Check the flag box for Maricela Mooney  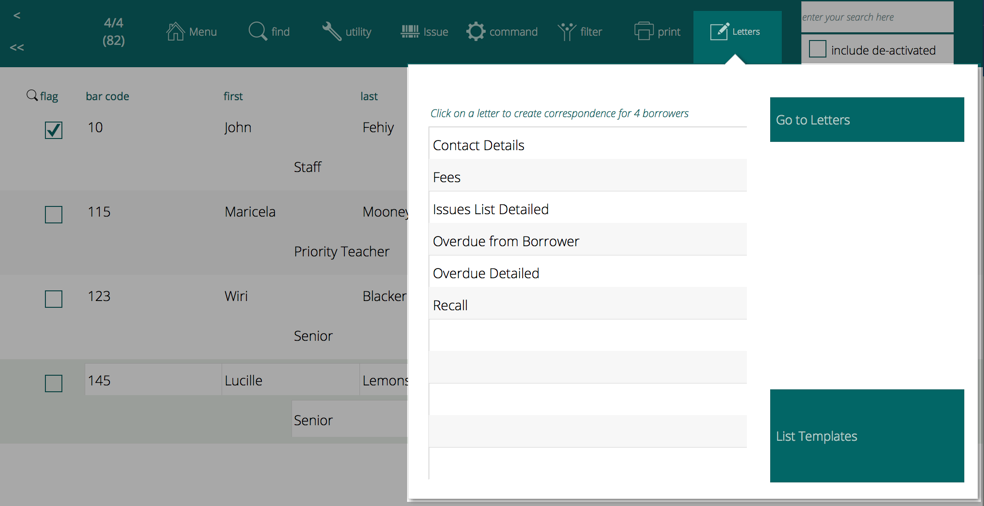pyautogui.click(x=54, y=214)
